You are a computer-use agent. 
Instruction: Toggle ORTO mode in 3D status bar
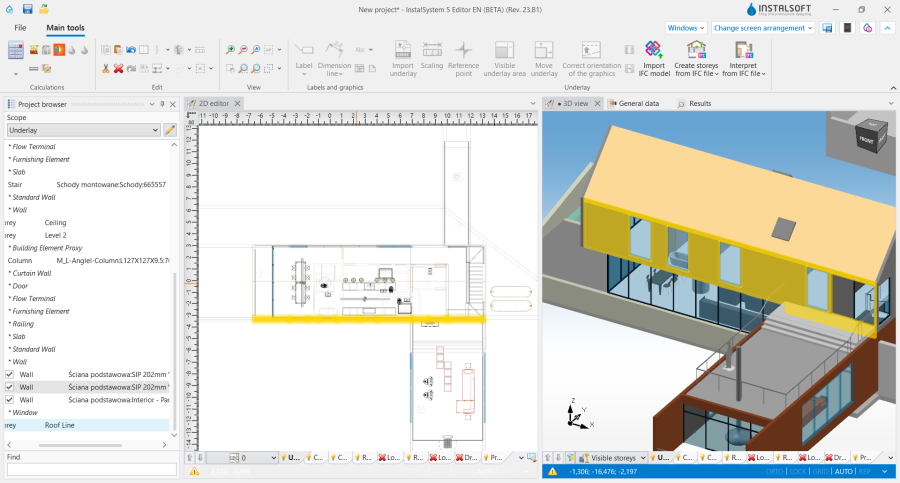(774, 472)
